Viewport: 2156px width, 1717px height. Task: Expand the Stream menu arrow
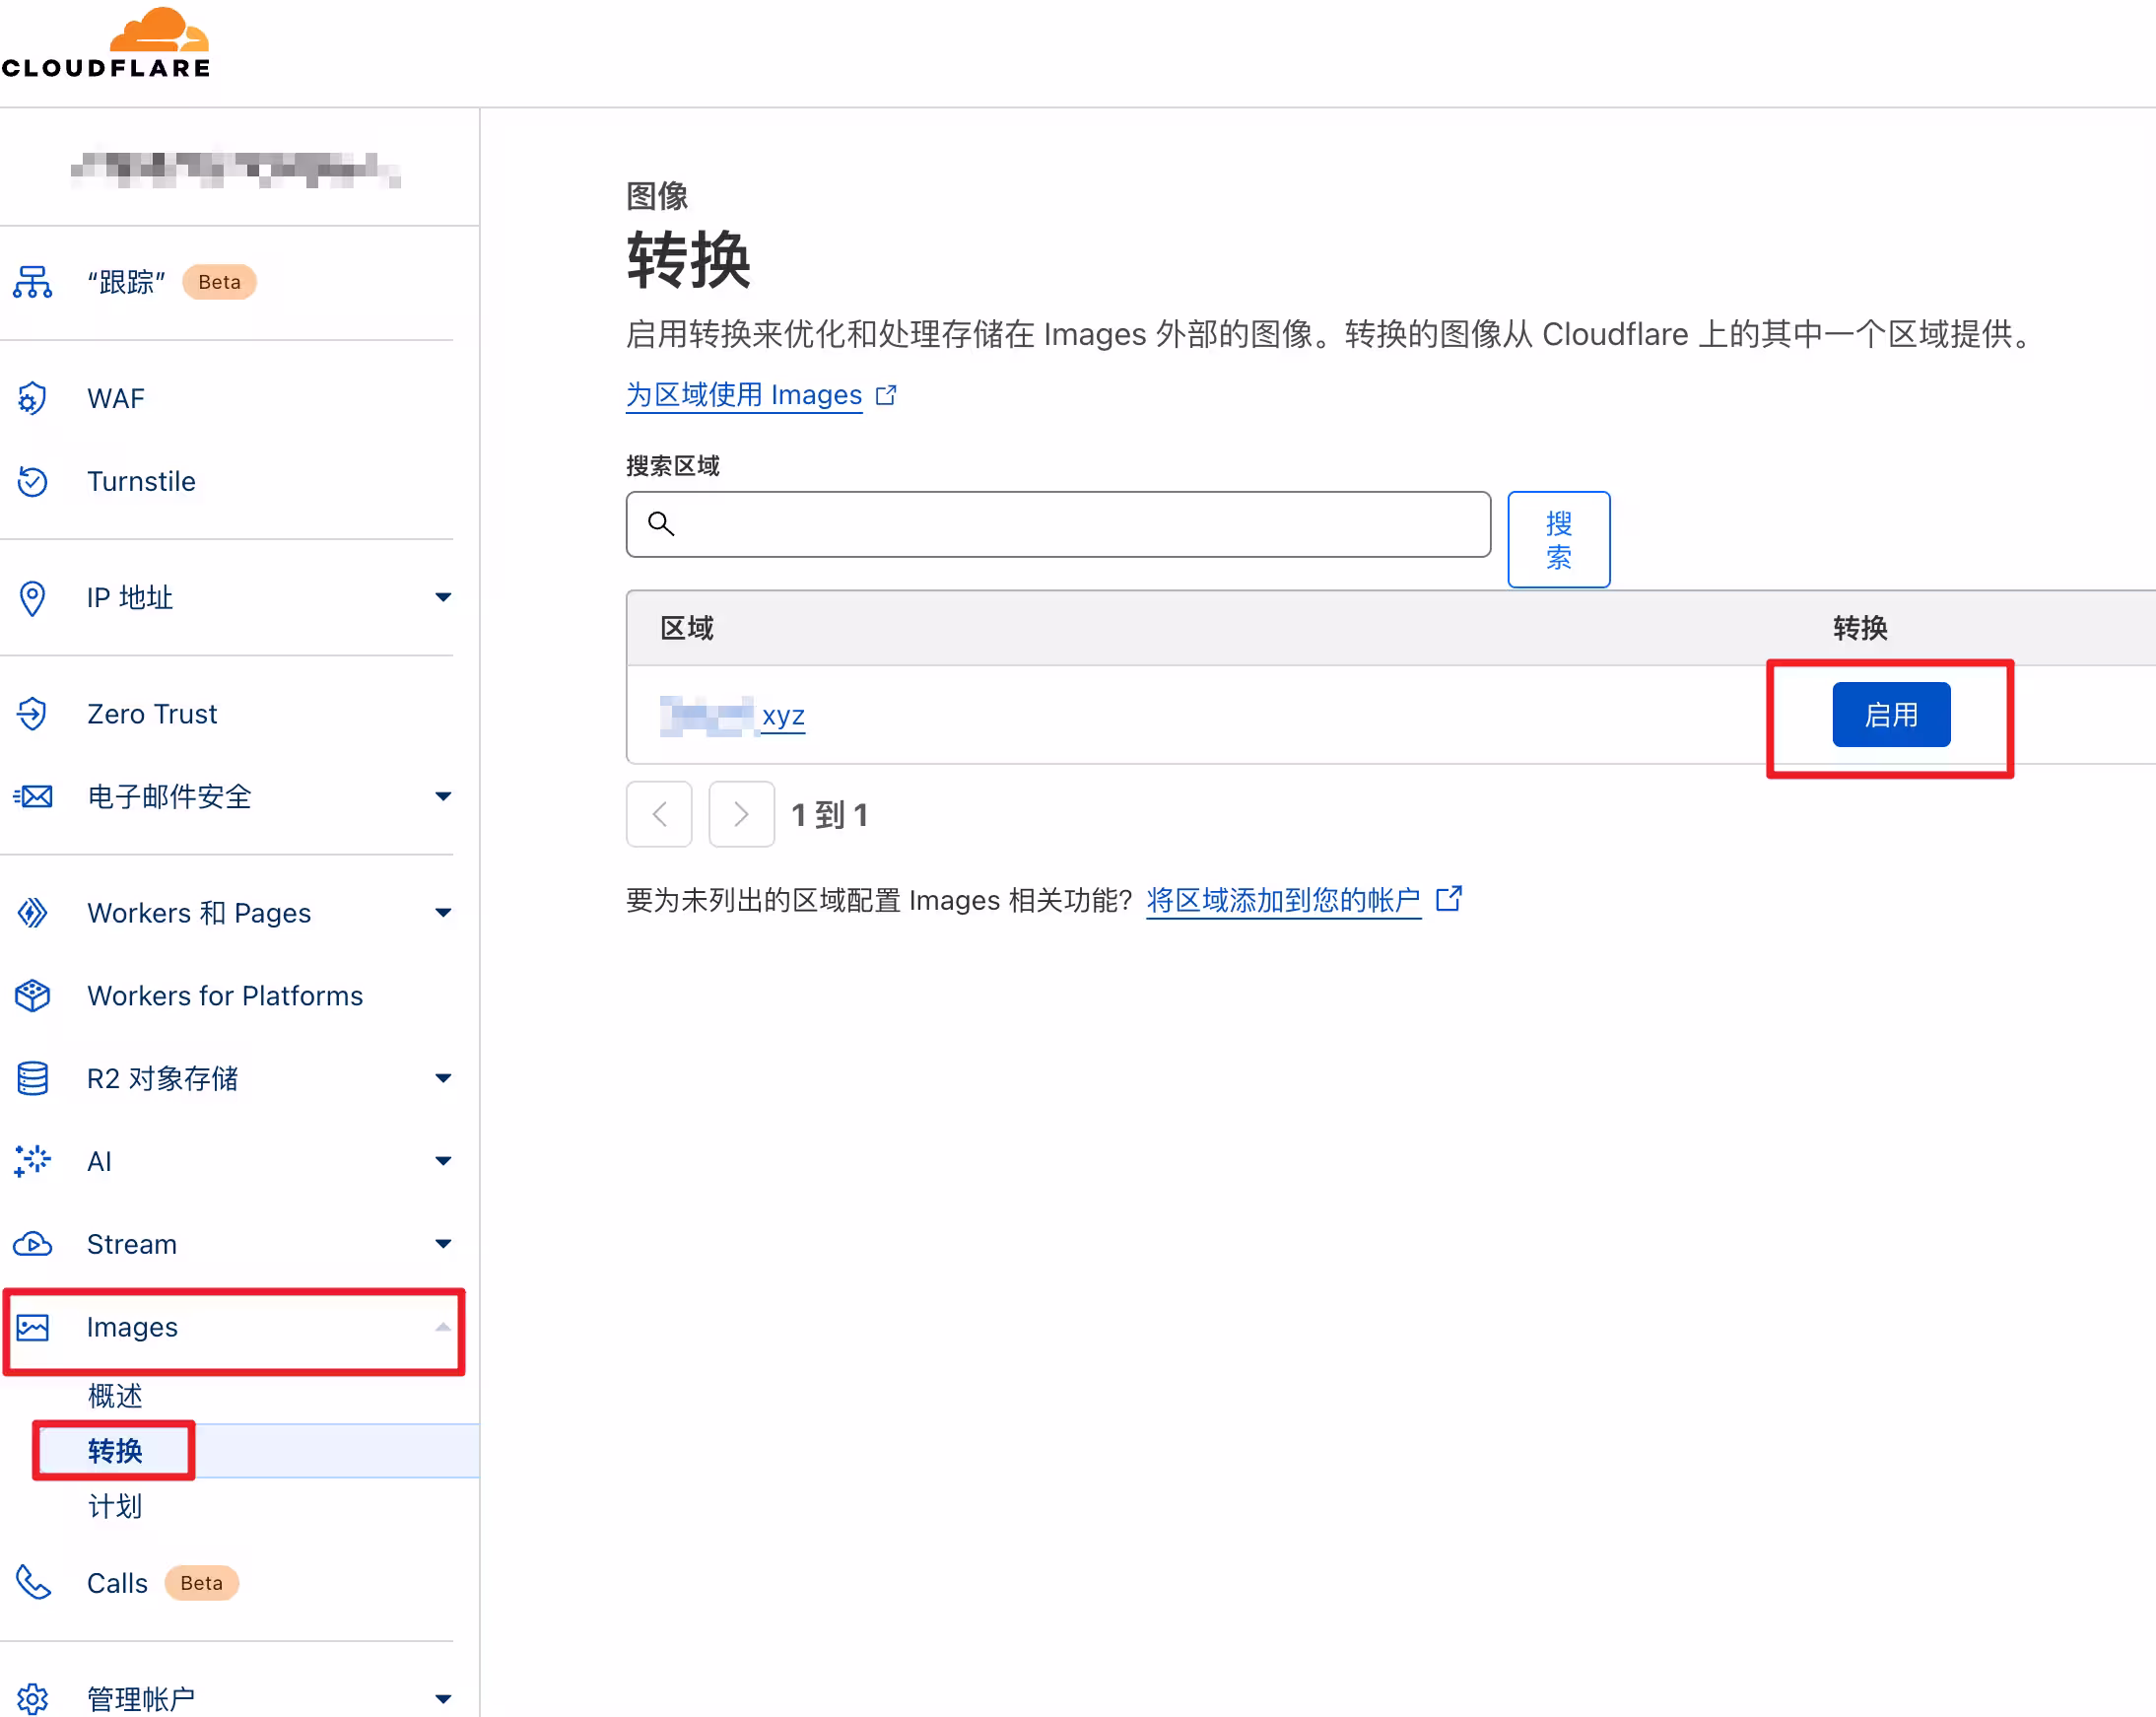tap(443, 1244)
